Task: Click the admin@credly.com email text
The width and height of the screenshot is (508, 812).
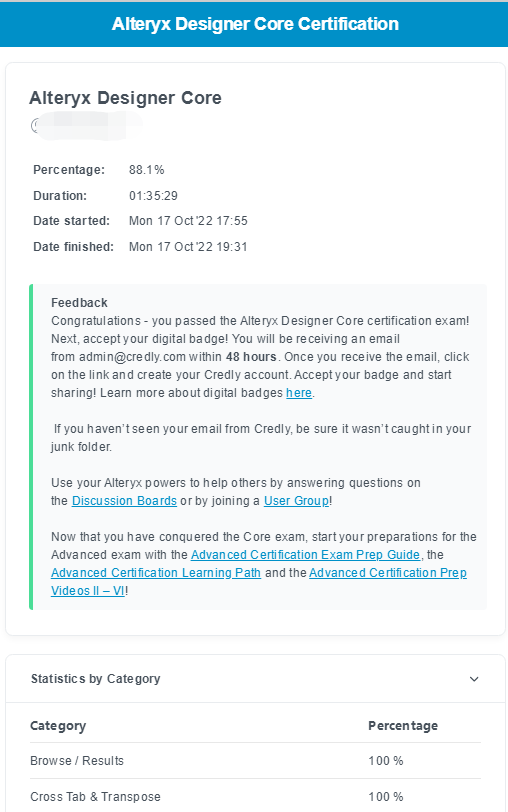Action: tap(132, 357)
